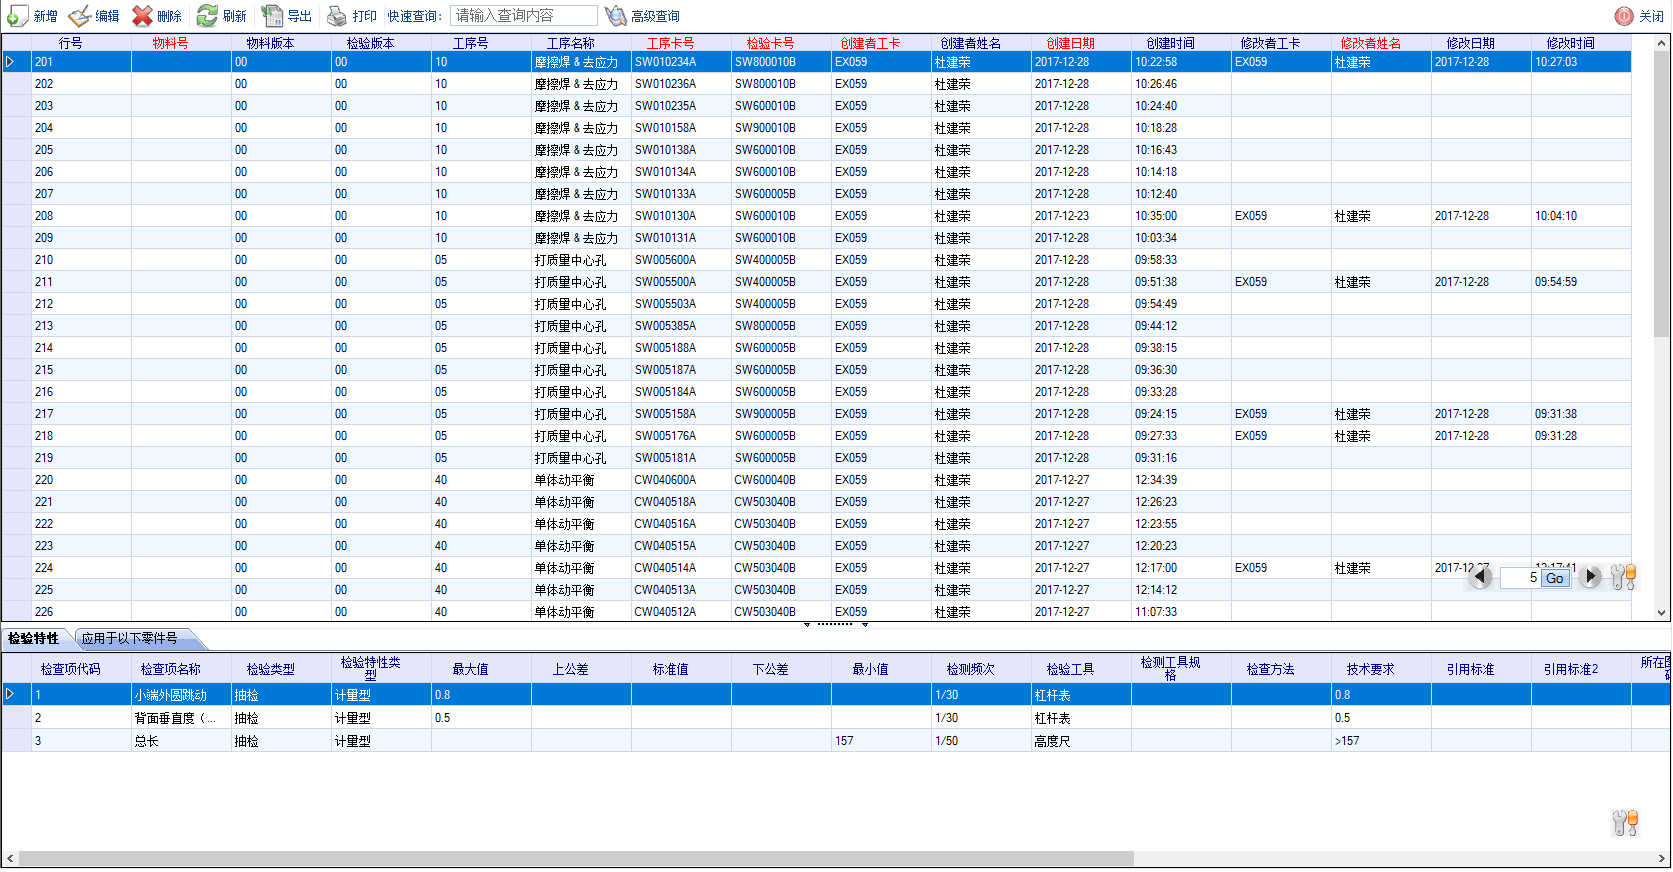The image size is (1673, 872).
Task: Open upper grid settings wrench icon
Action: tap(1624, 577)
